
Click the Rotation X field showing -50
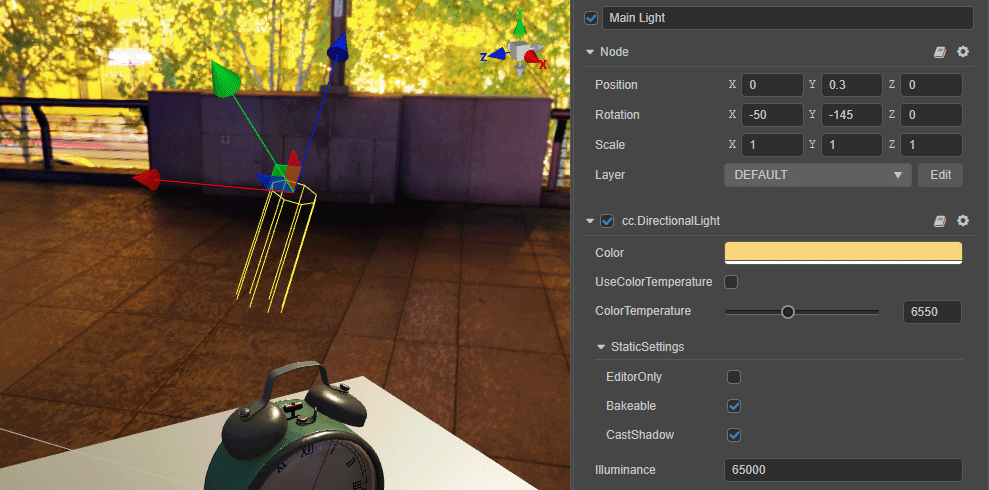coord(772,115)
